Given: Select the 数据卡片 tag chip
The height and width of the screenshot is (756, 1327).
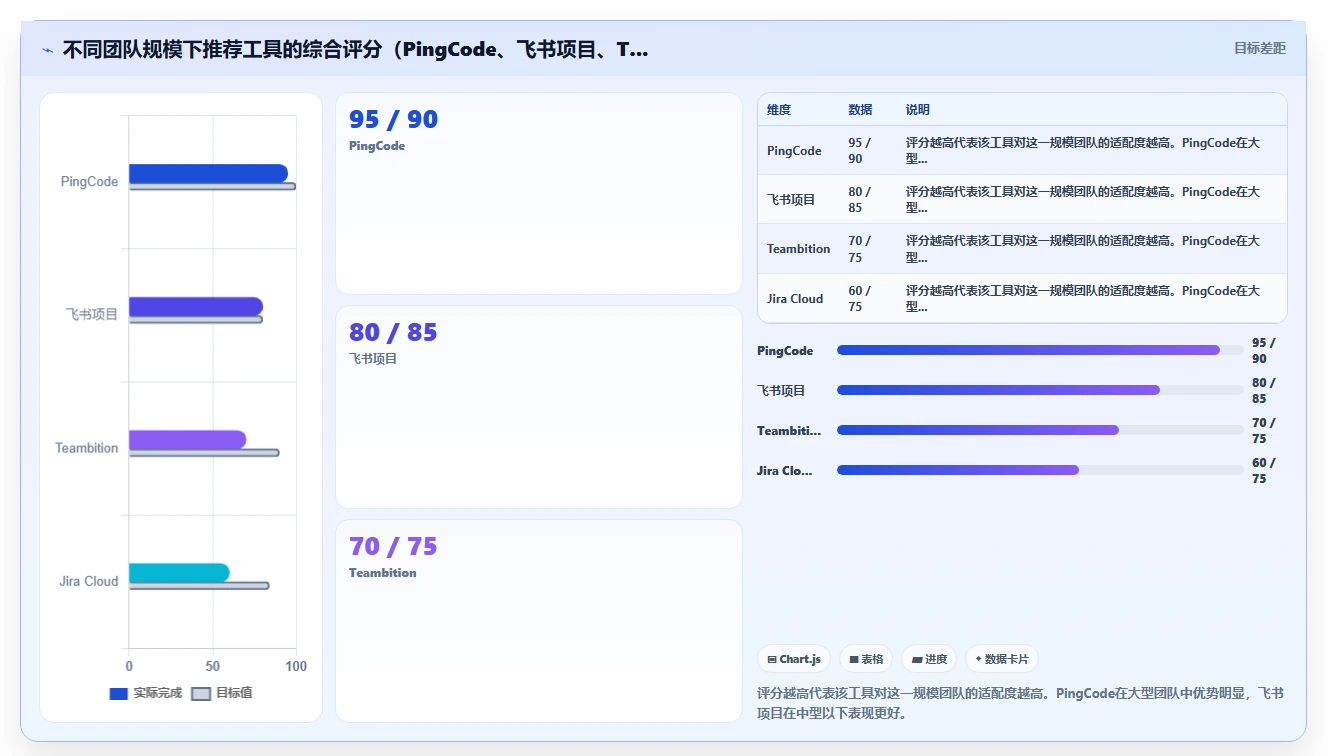Looking at the screenshot, I should click(x=1001, y=659).
